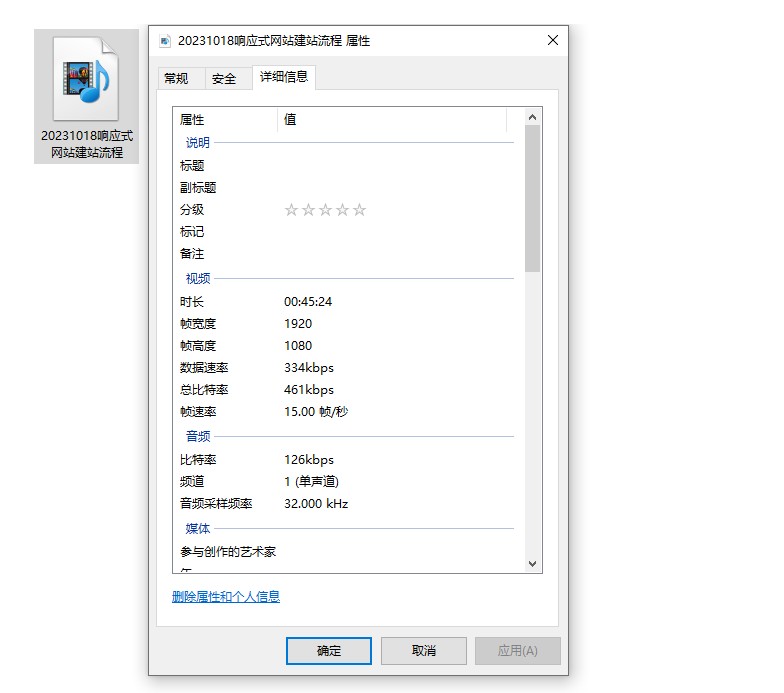The width and height of the screenshot is (784, 693).
Task: Click the 应用(A) button
Action: 518,650
